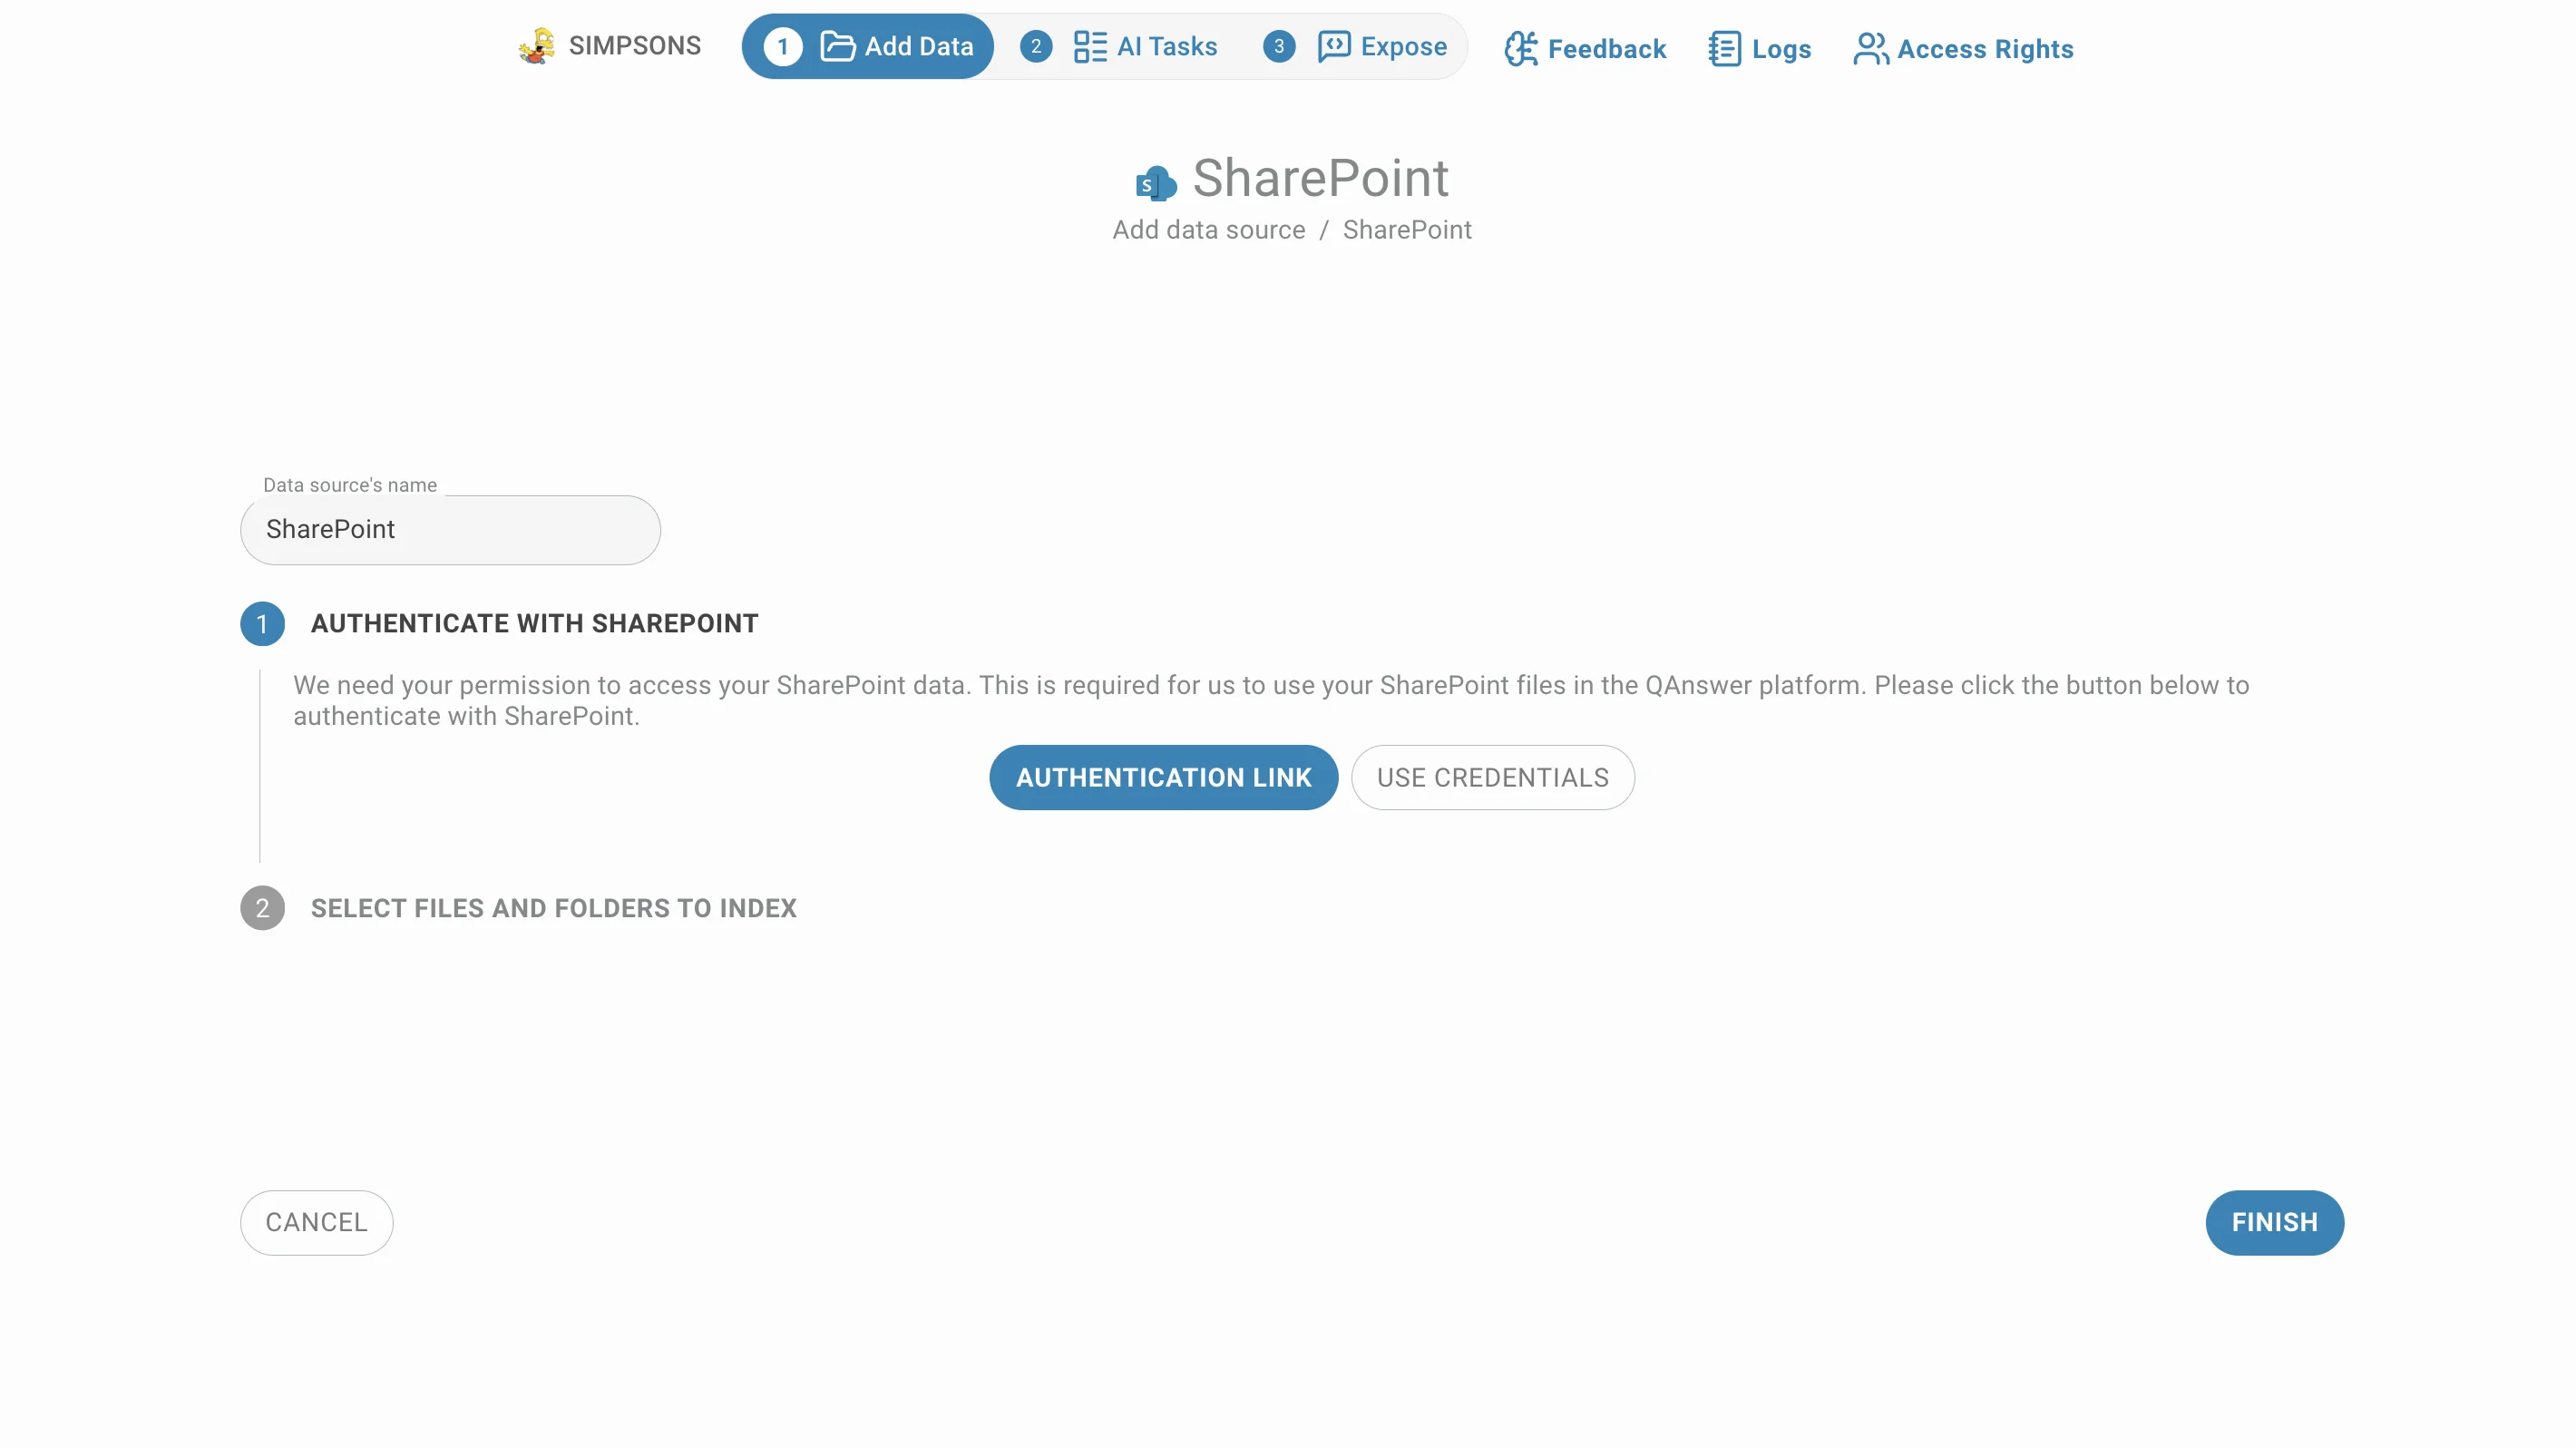Go to the Expose tab

click(x=1355, y=46)
